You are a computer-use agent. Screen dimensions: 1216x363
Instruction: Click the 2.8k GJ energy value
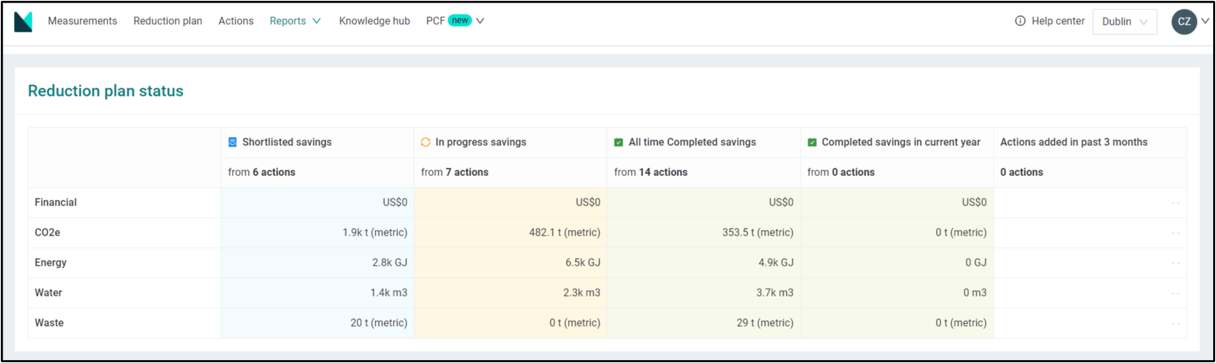pos(389,262)
